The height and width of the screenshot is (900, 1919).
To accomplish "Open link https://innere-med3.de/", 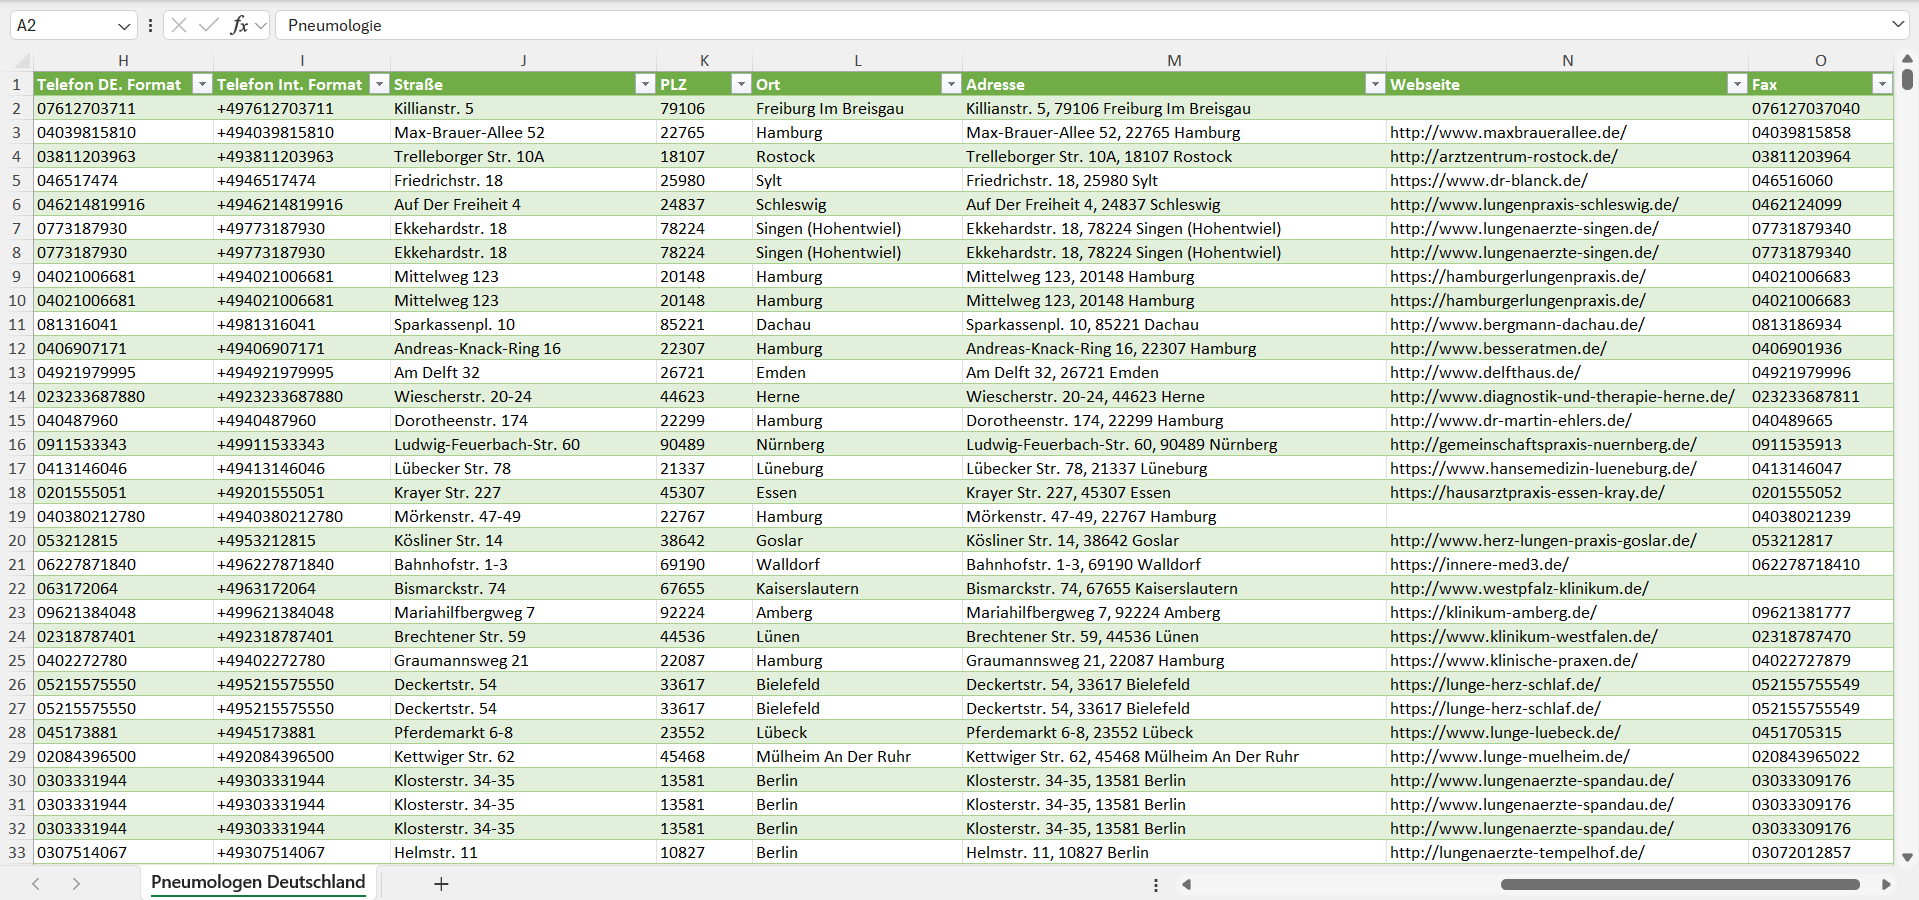I will coord(1479,564).
